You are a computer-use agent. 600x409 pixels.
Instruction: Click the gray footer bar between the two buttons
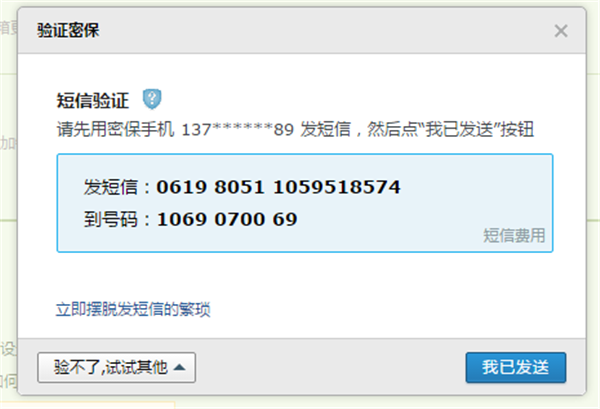click(x=329, y=367)
